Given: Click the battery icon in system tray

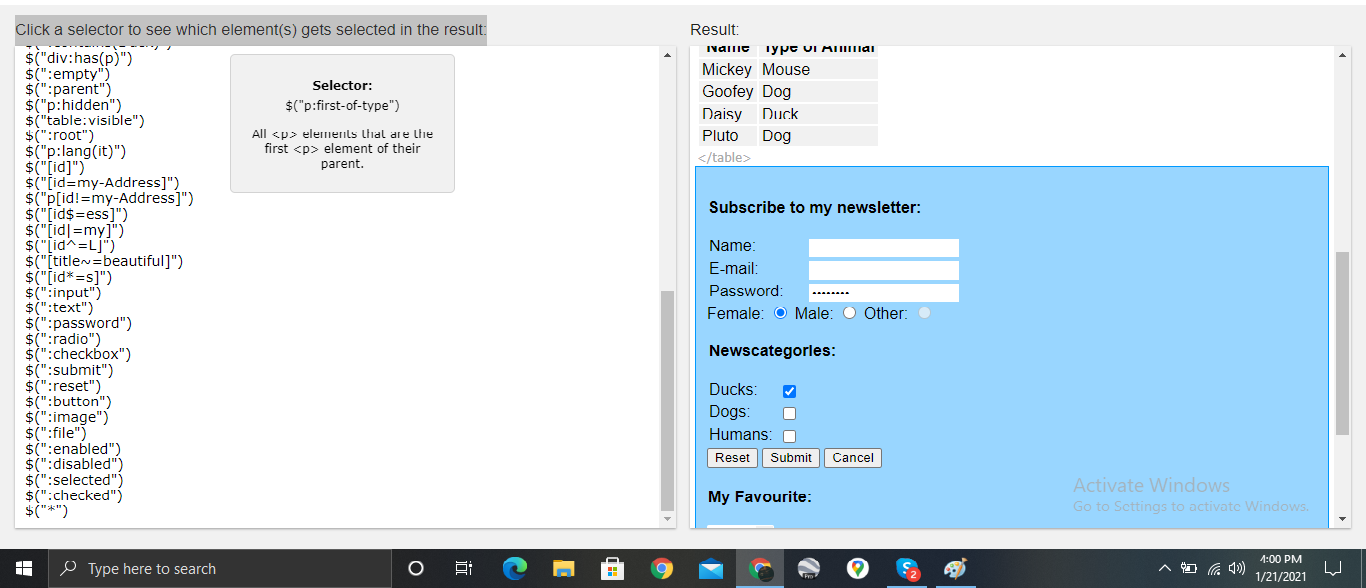Looking at the screenshot, I should coord(1189,568).
